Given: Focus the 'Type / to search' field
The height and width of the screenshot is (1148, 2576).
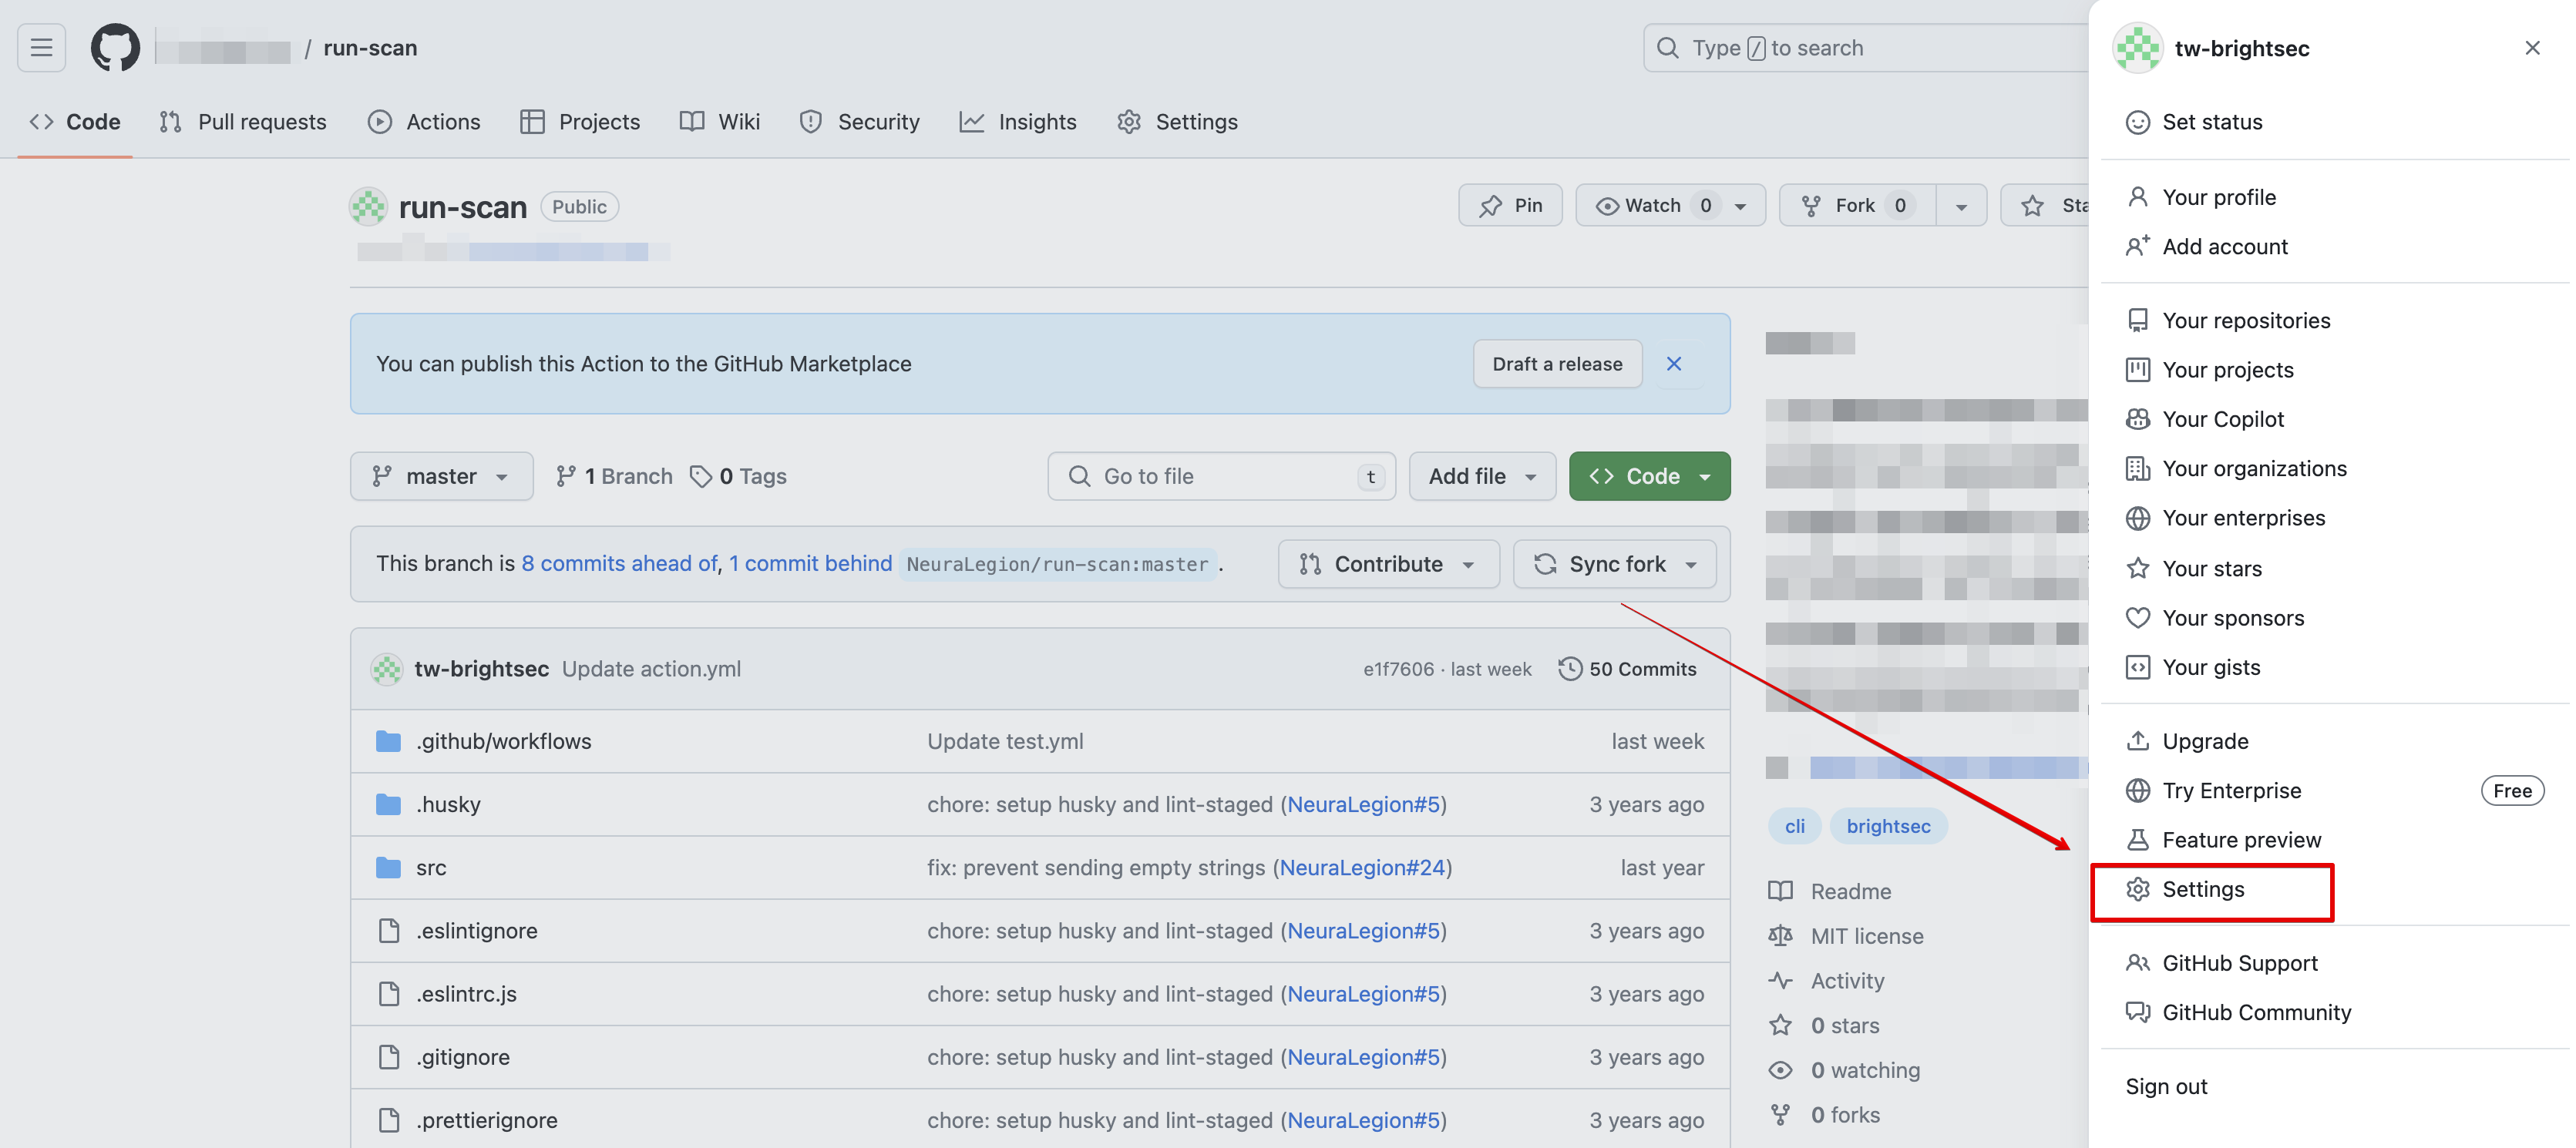Looking at the screenshot, I should coord(1865,48).
